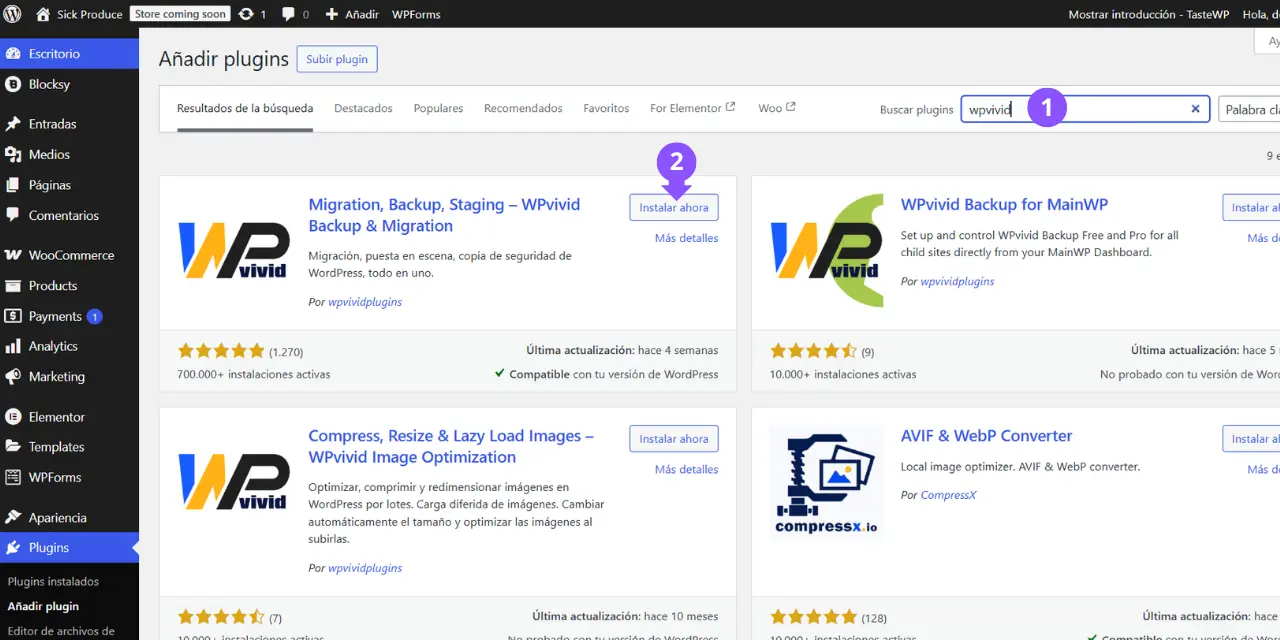Viewport: 1280px width, 640px height.
Task: Switch to the Populares tab
Action: pos(438,108)
